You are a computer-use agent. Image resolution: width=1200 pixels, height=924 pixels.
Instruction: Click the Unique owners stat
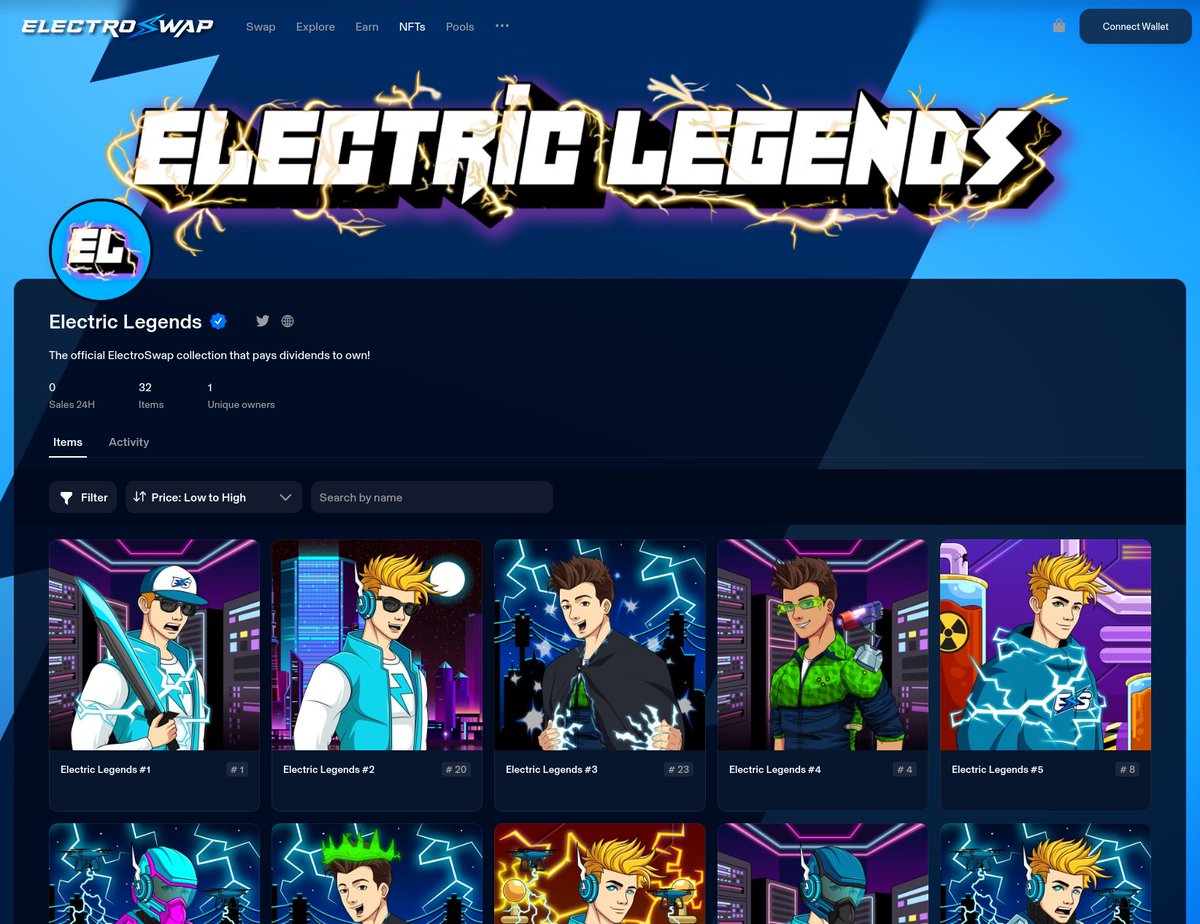(x=241, y=396)
